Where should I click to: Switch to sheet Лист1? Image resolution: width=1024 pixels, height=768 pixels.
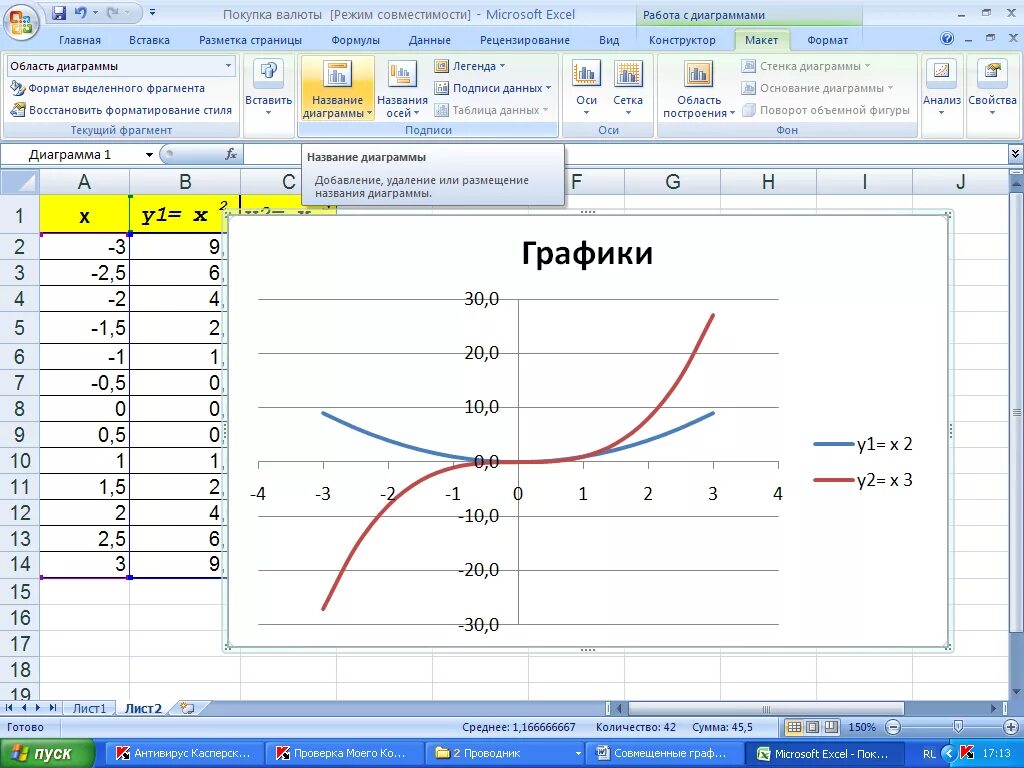(x=89, y=708)
